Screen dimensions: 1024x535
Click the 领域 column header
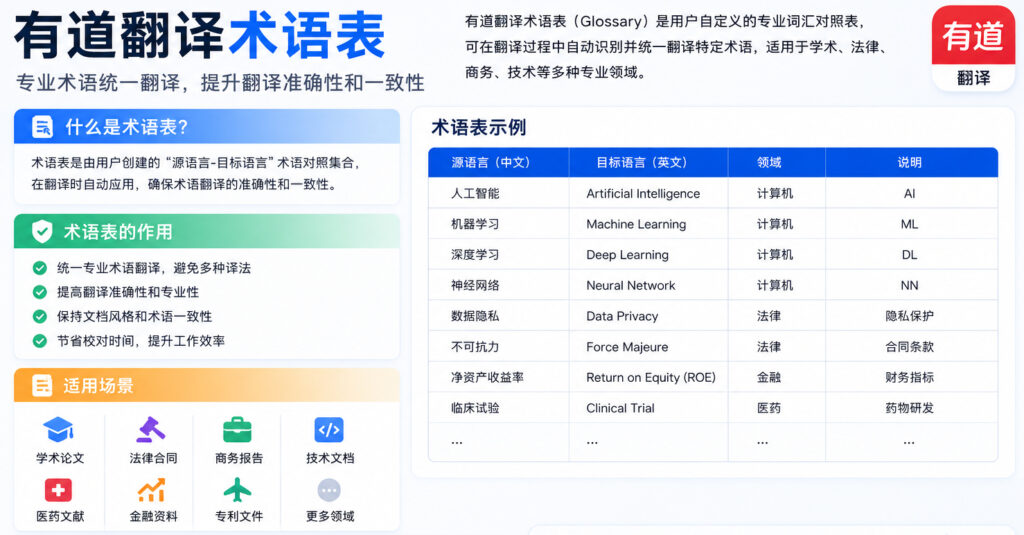click(x=776, y=163)
